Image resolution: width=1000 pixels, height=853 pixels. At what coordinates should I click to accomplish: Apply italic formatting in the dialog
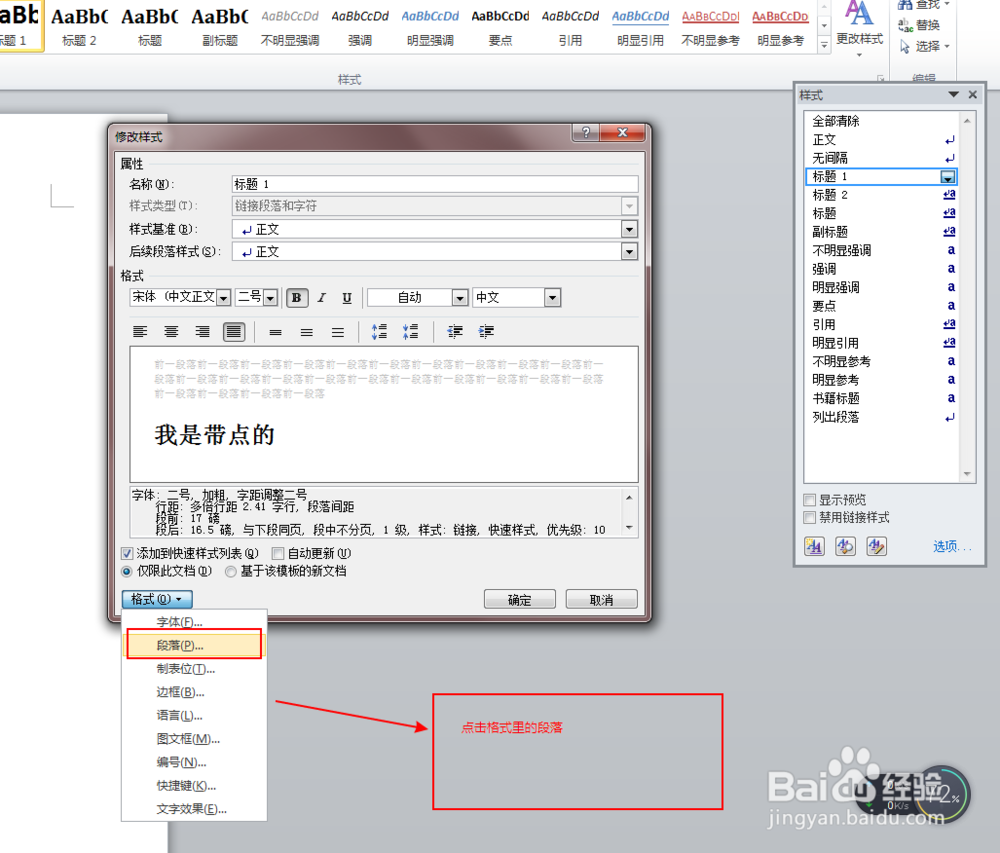pyautogui.click(x=320, y=297)
